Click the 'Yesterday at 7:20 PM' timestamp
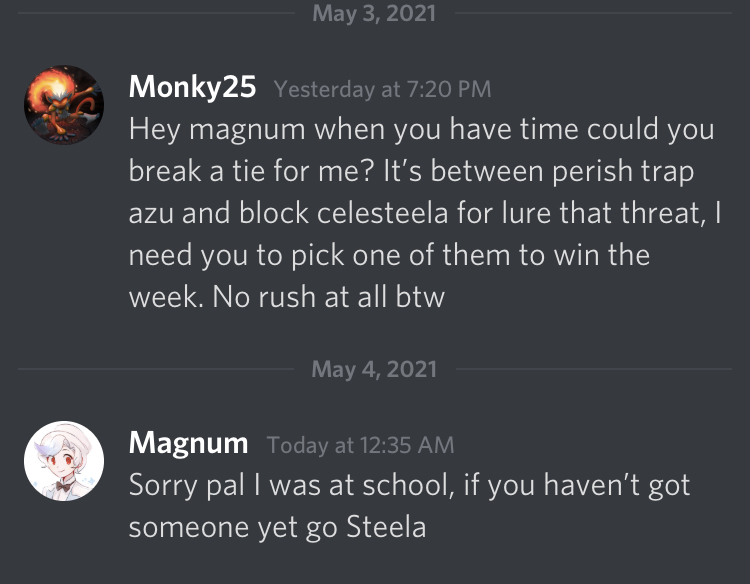The image size is (750, 584). coord(382,89)
